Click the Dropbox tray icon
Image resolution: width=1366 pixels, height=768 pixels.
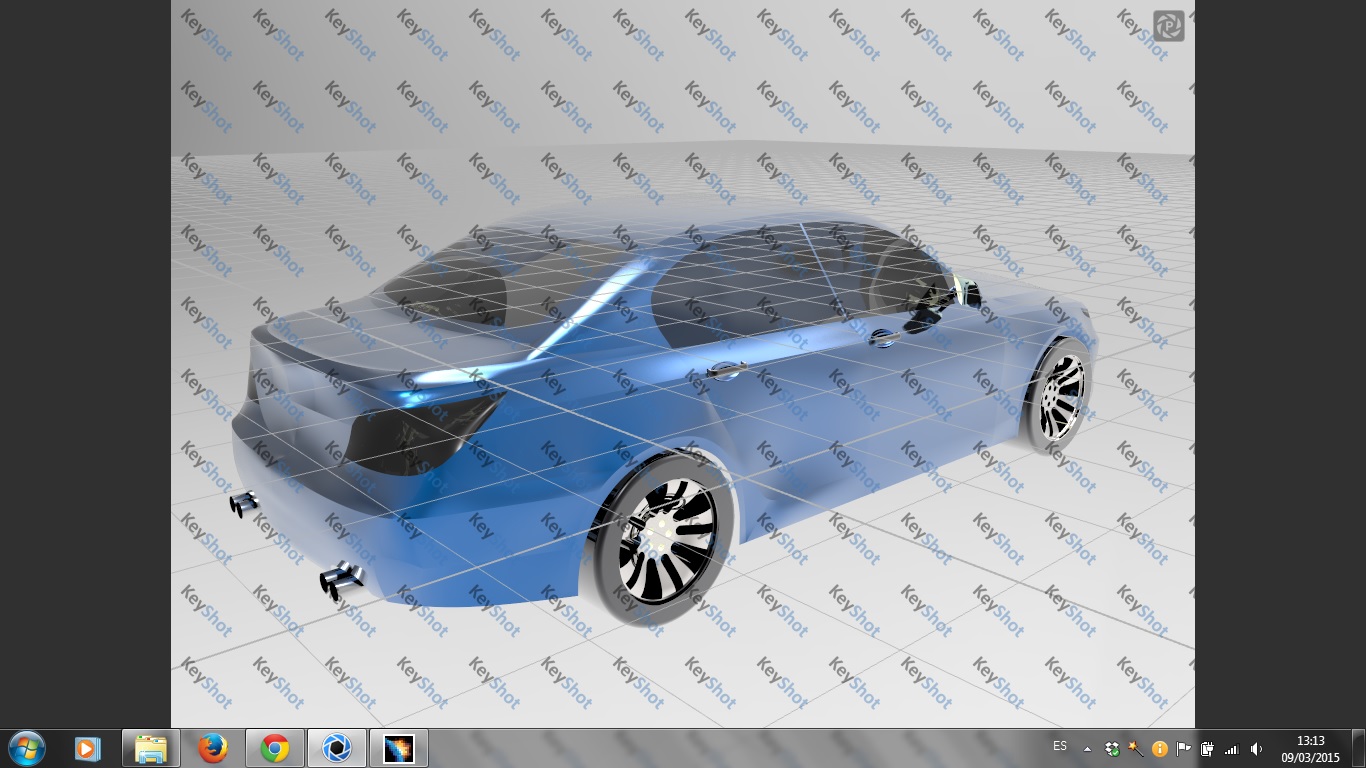1112,748
